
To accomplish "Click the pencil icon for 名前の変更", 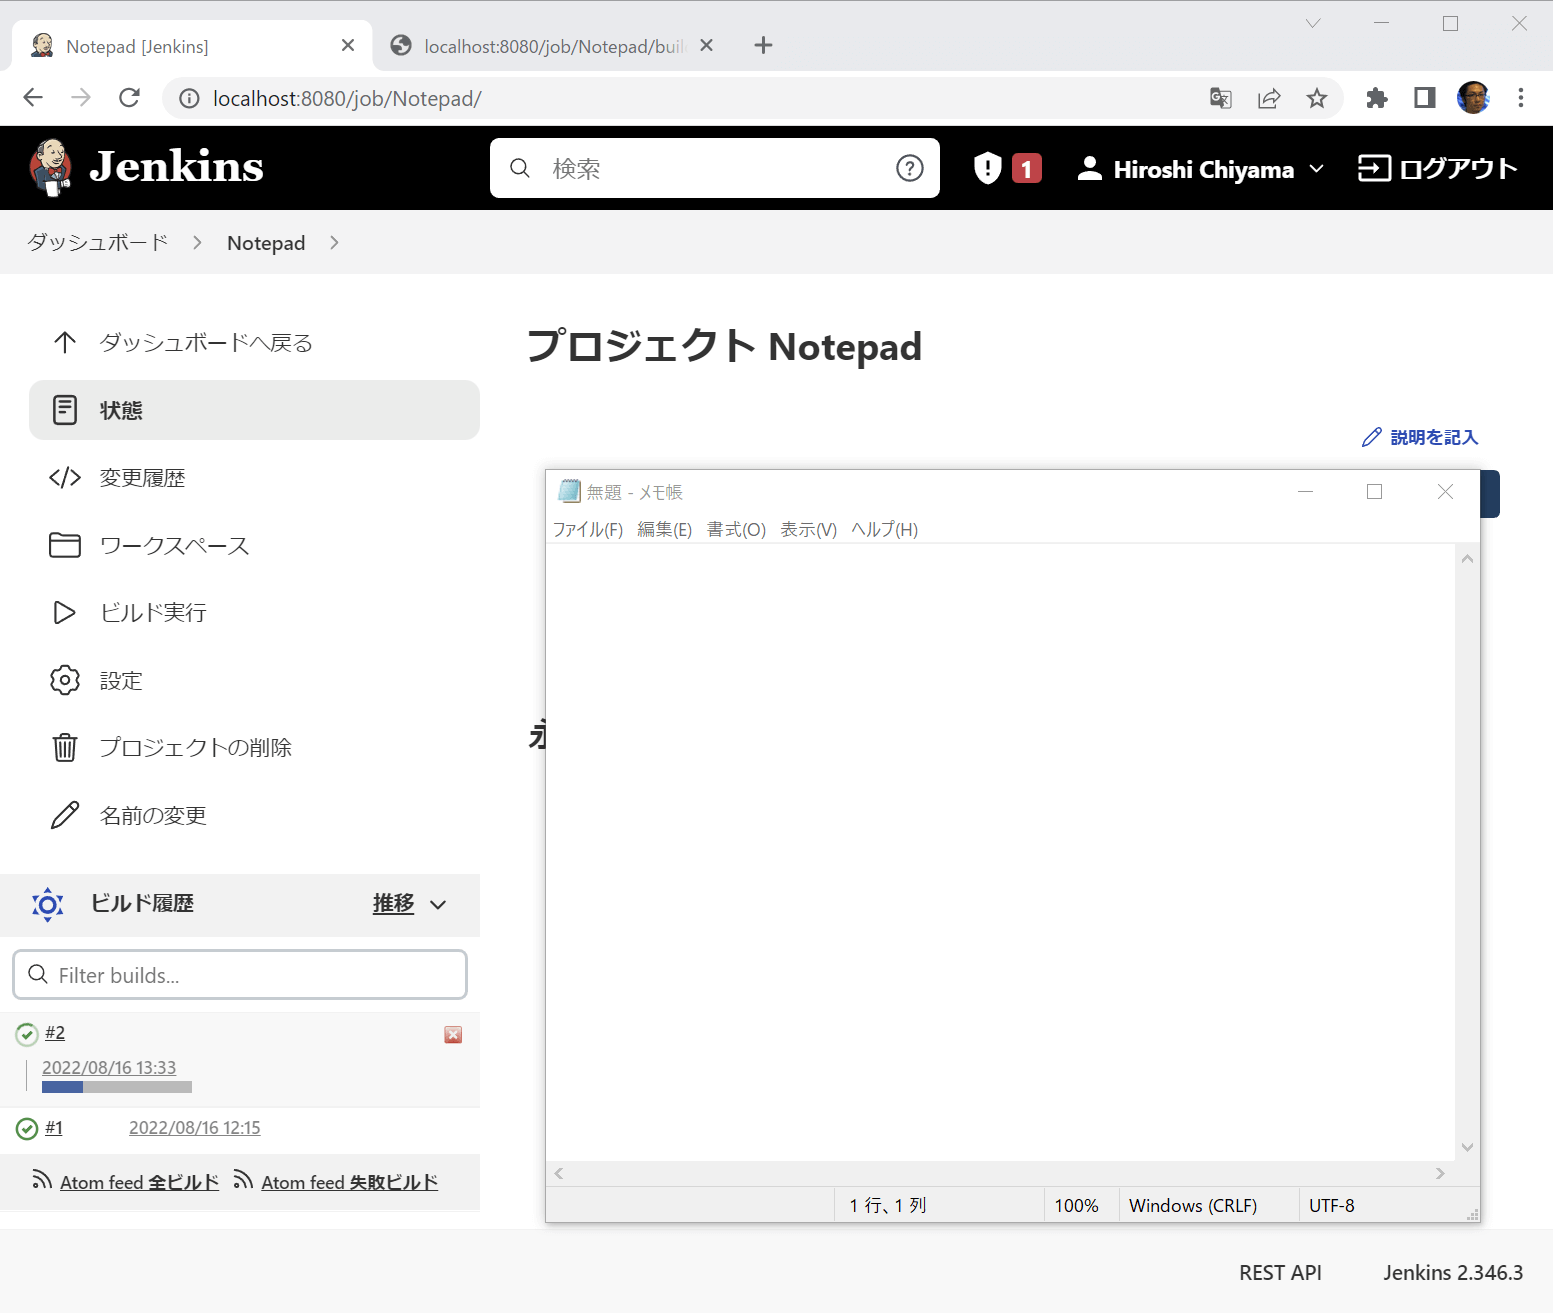I will [x=65, y=815].
